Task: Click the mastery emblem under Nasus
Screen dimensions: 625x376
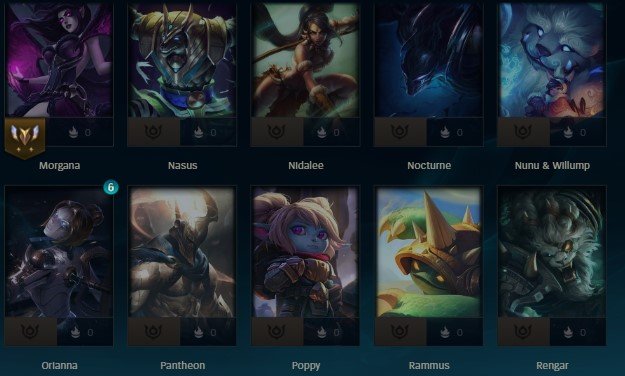Action: 153,132
